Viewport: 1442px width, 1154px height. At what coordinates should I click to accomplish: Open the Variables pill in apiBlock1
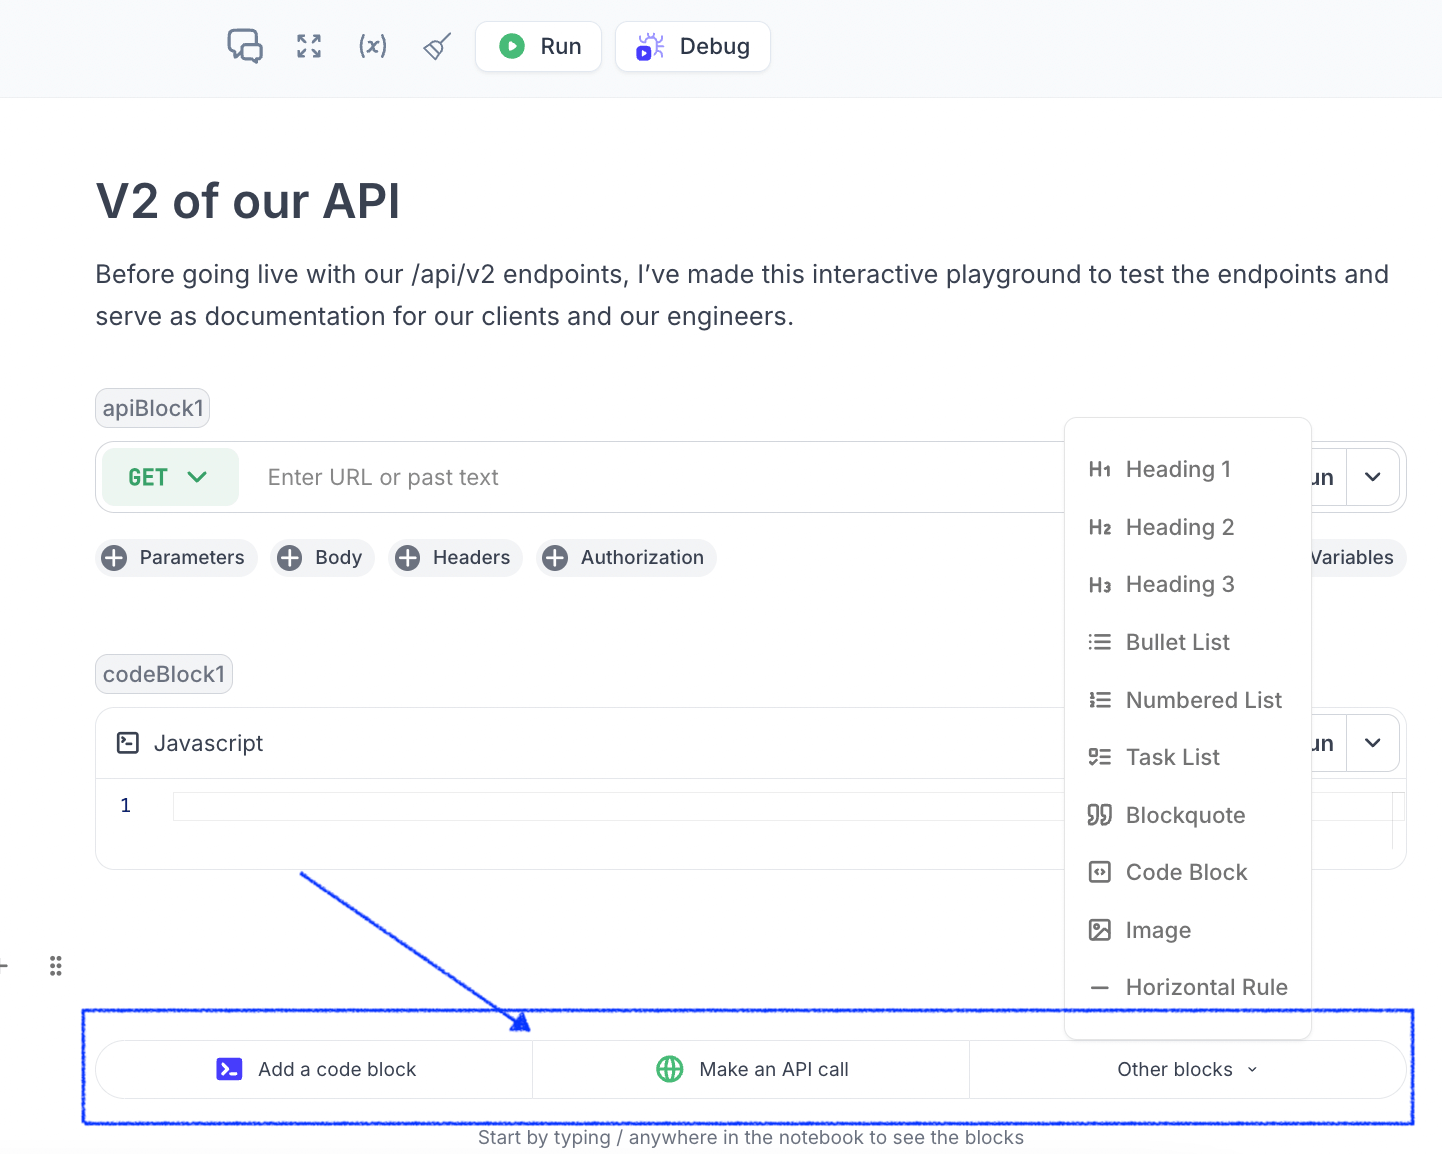click(x=1358, y=557)
